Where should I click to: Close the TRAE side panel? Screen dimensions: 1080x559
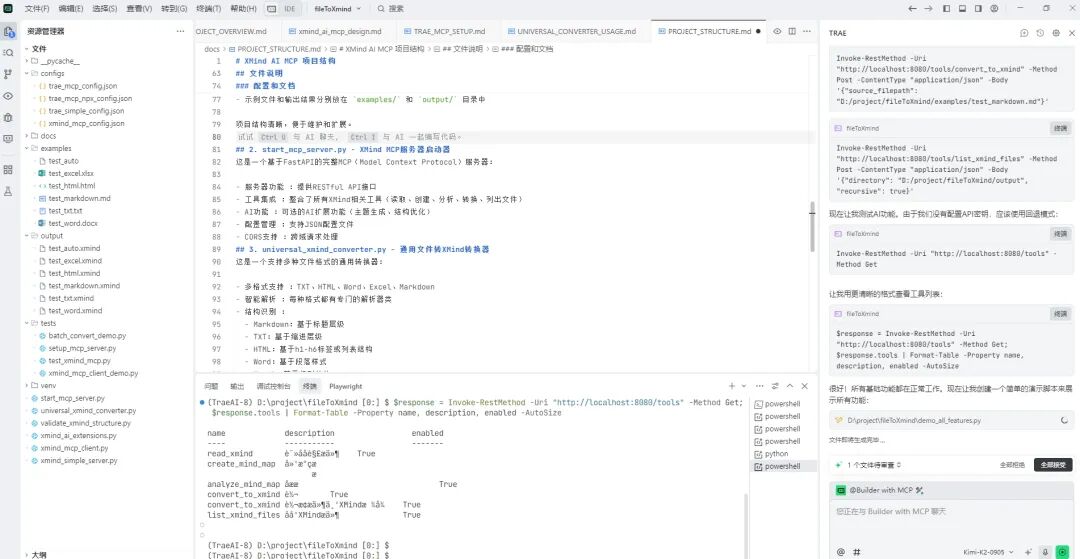(x=1072, y=32)
